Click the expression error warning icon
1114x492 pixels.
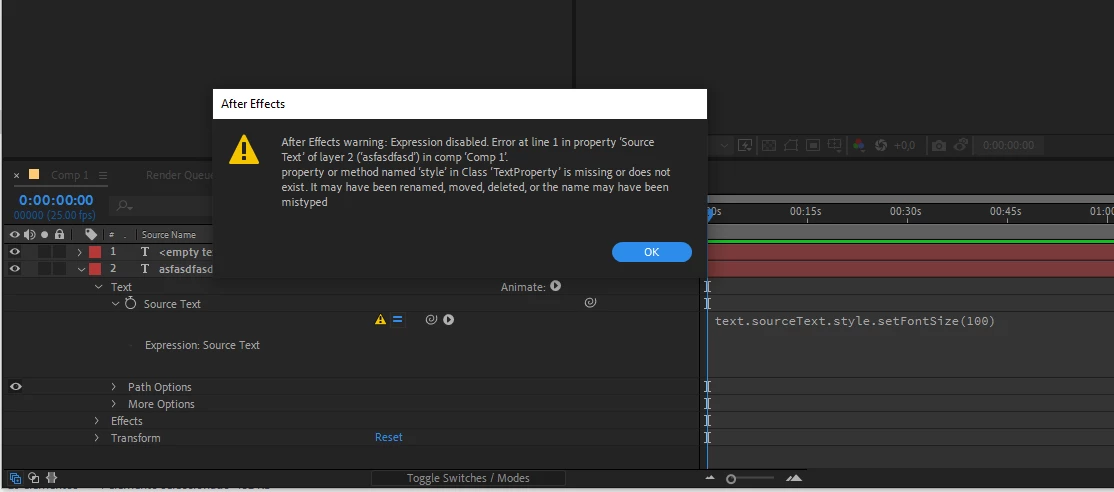tap(380, 320)
